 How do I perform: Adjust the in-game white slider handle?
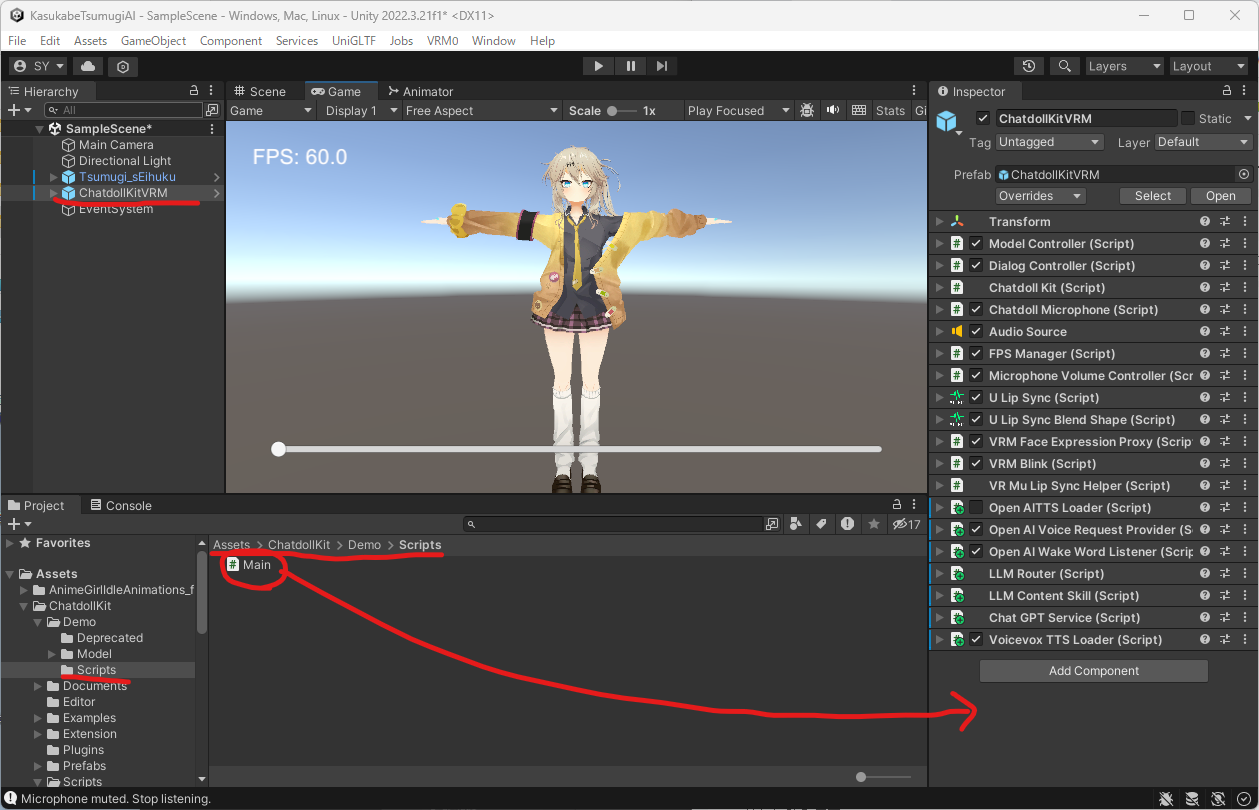[x=279, y=450]
